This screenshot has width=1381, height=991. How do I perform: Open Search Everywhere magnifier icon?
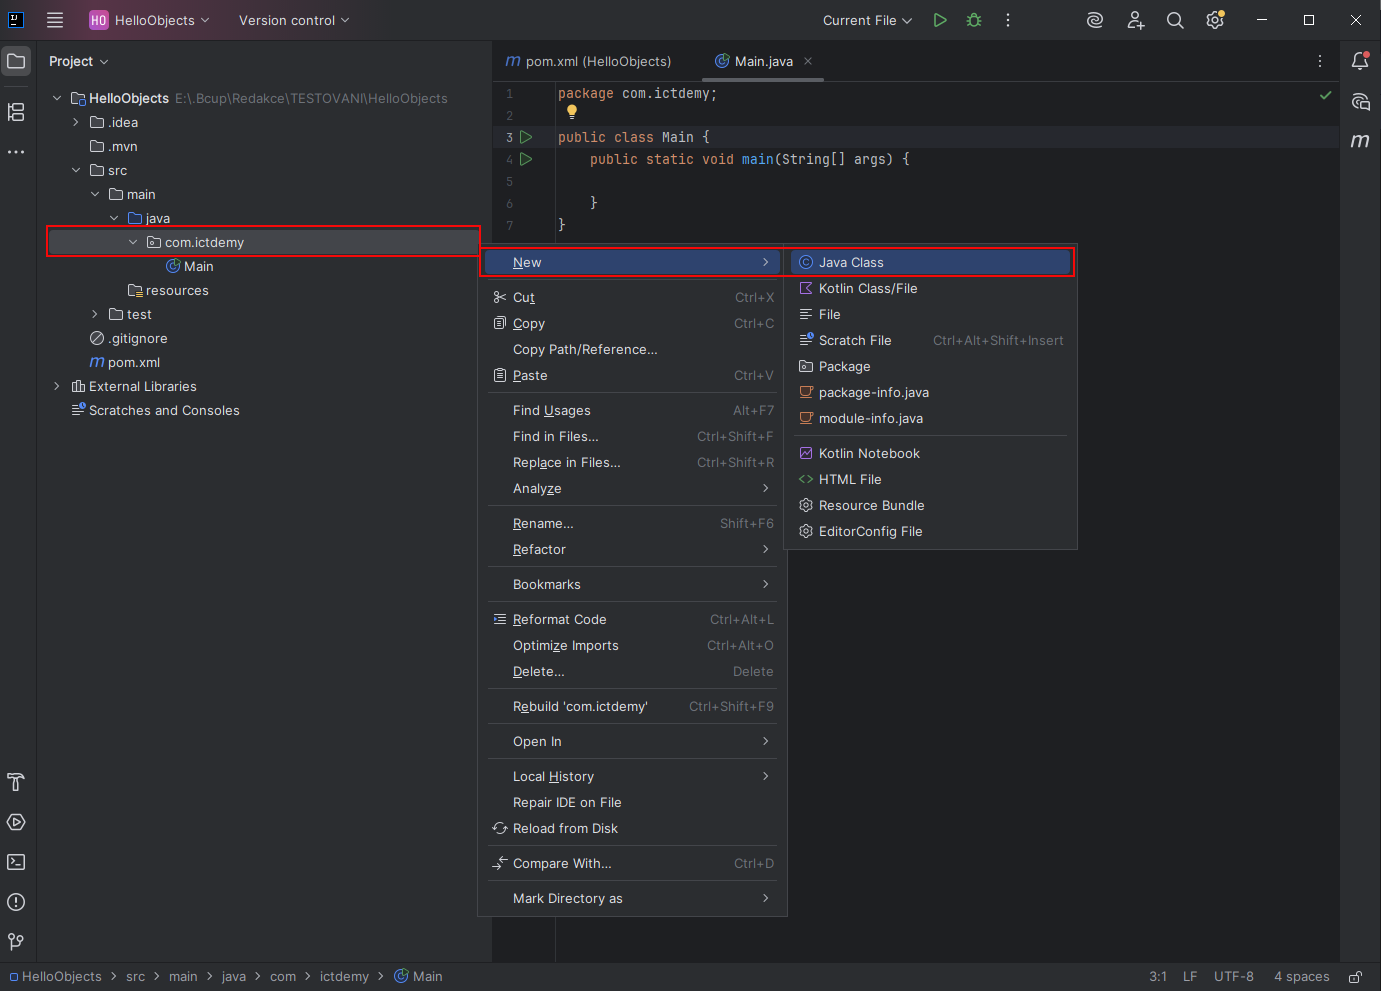[1174, 19]
